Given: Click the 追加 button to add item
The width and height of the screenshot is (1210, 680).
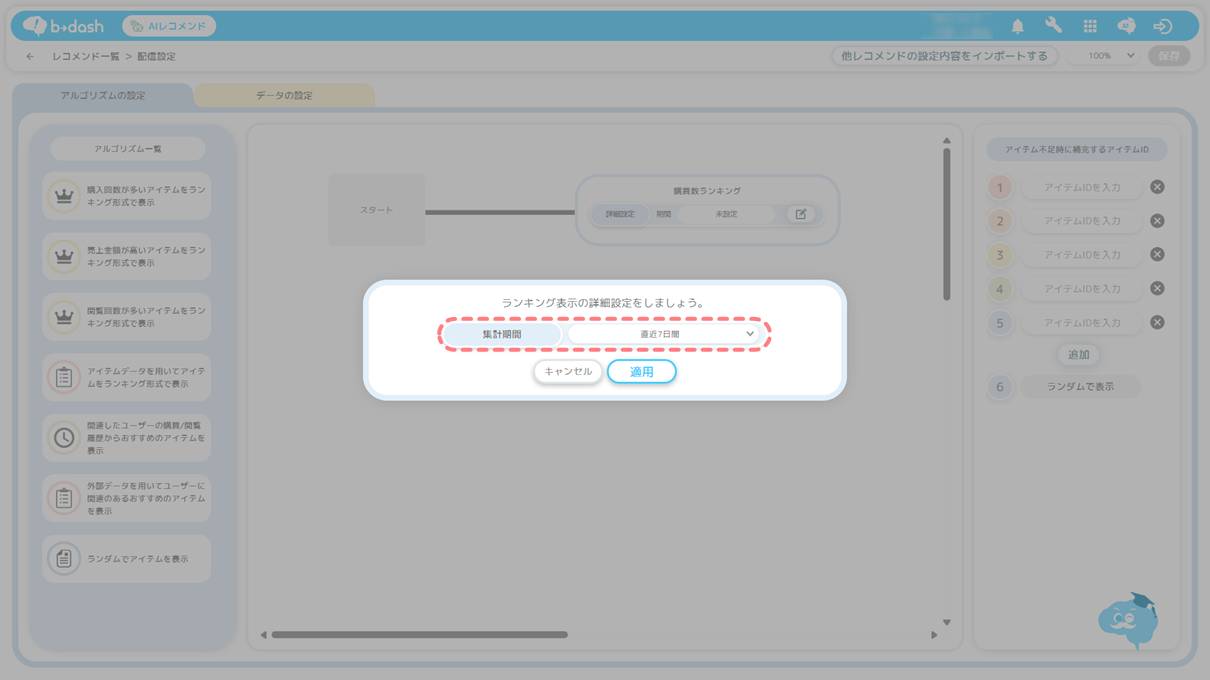Looking at the screenshot, I should 1078,355.
